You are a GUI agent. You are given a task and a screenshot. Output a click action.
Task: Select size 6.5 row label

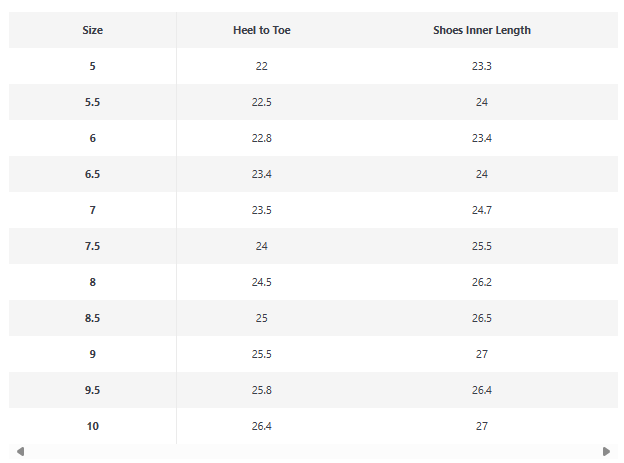[92, 174]
